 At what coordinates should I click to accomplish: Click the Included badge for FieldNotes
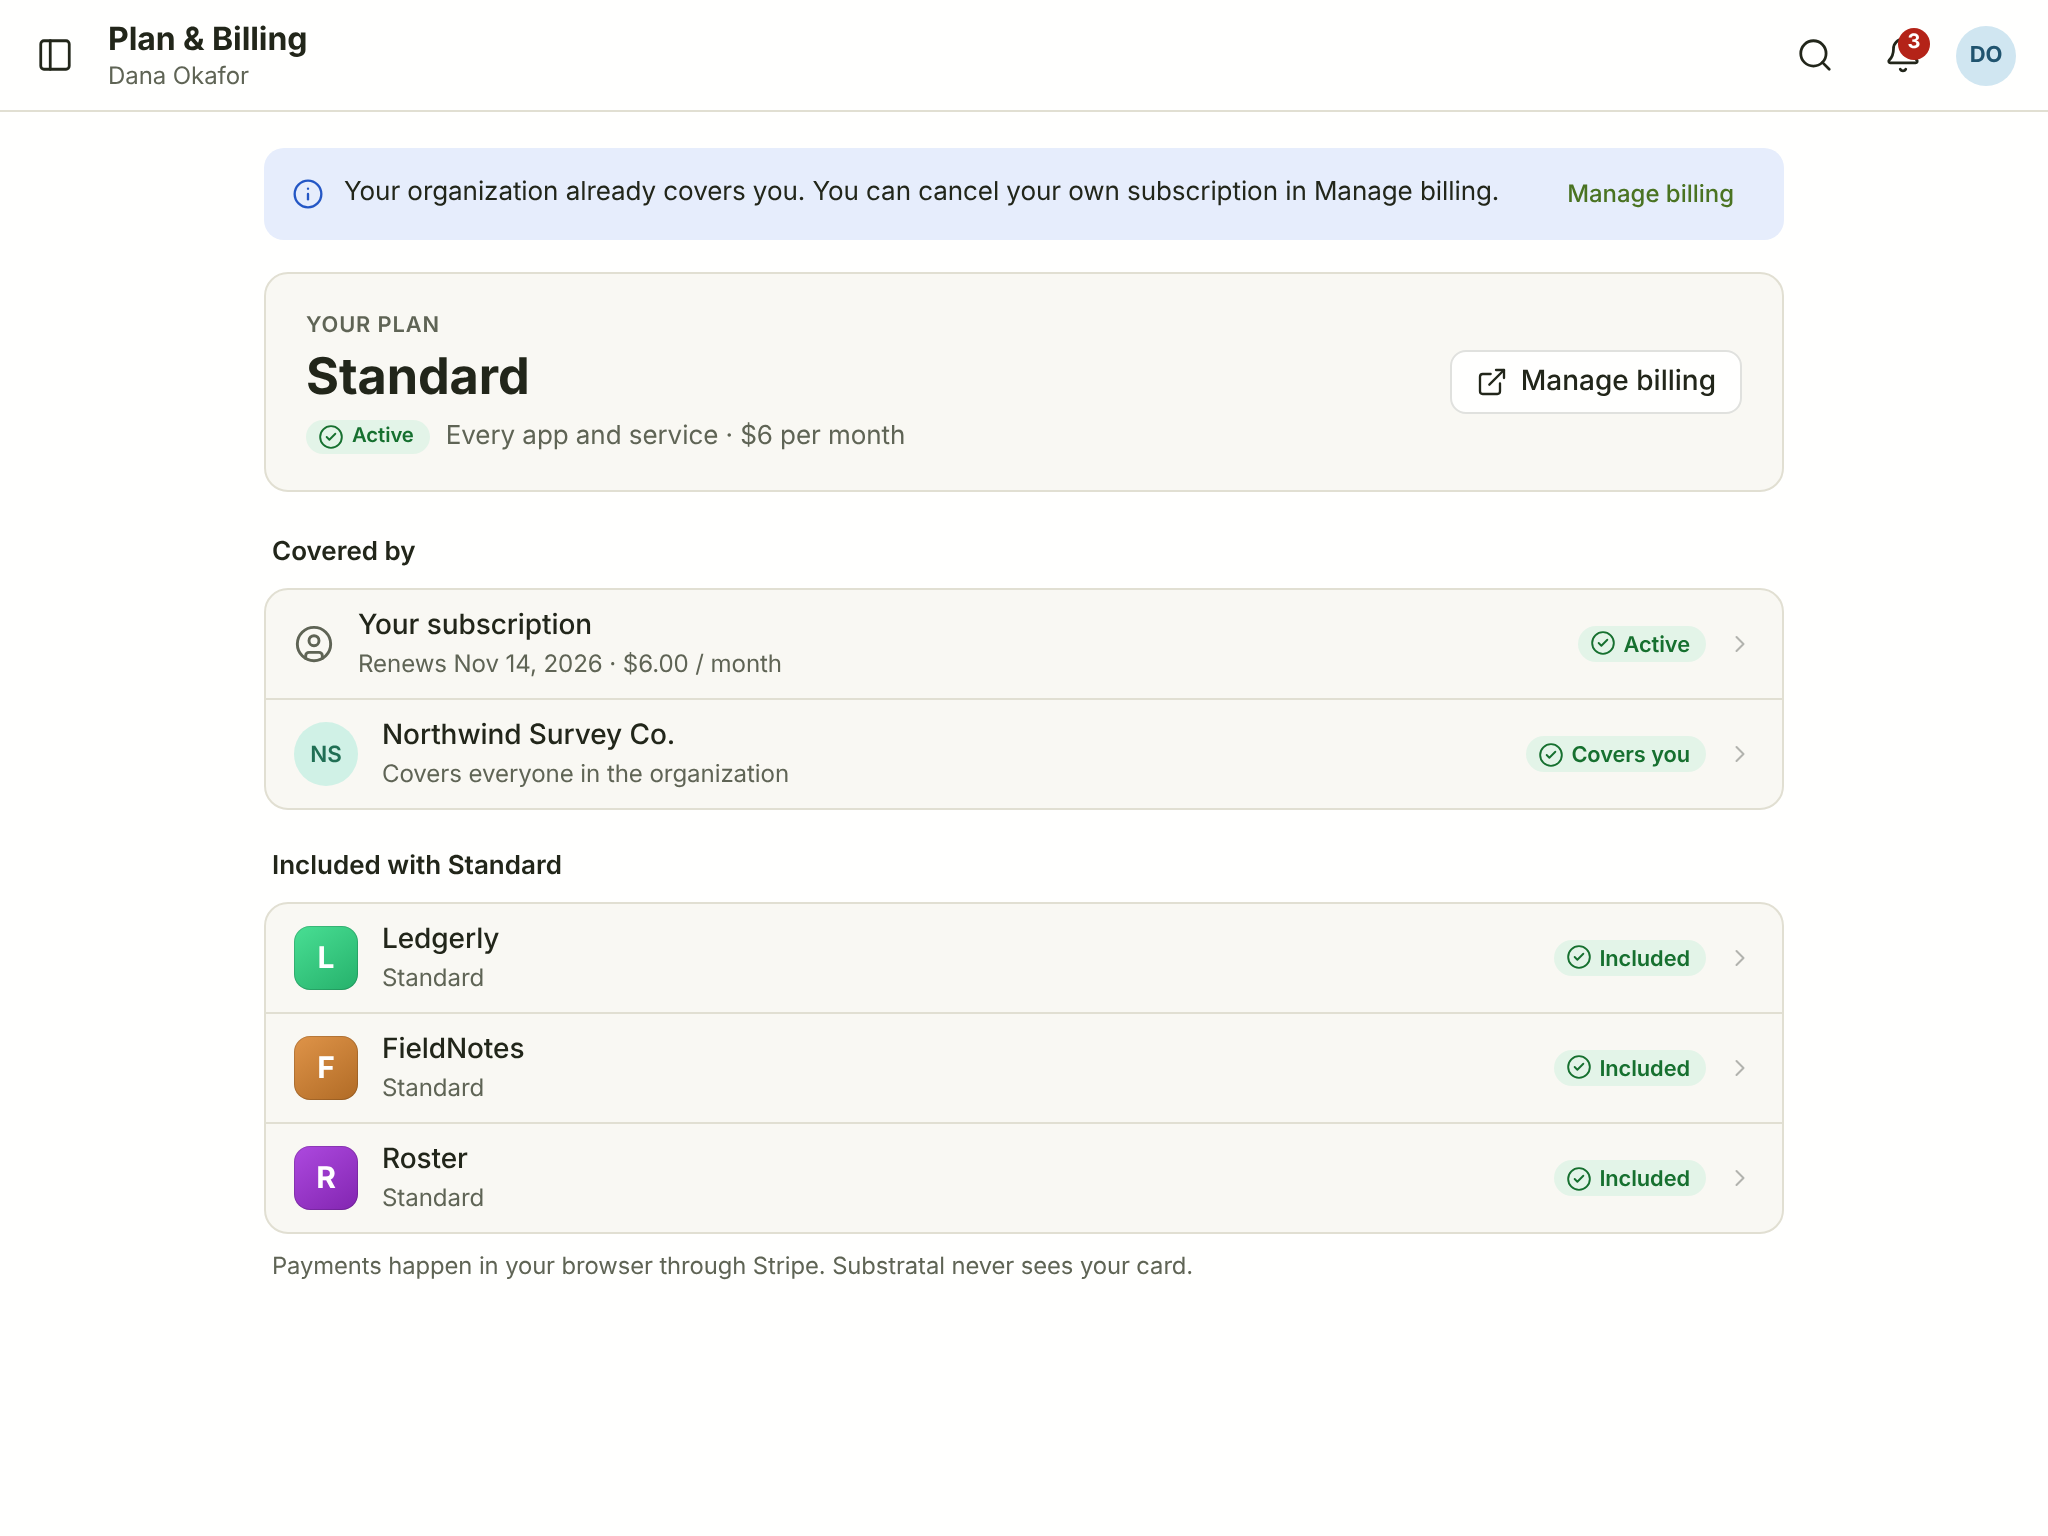1630,1068
